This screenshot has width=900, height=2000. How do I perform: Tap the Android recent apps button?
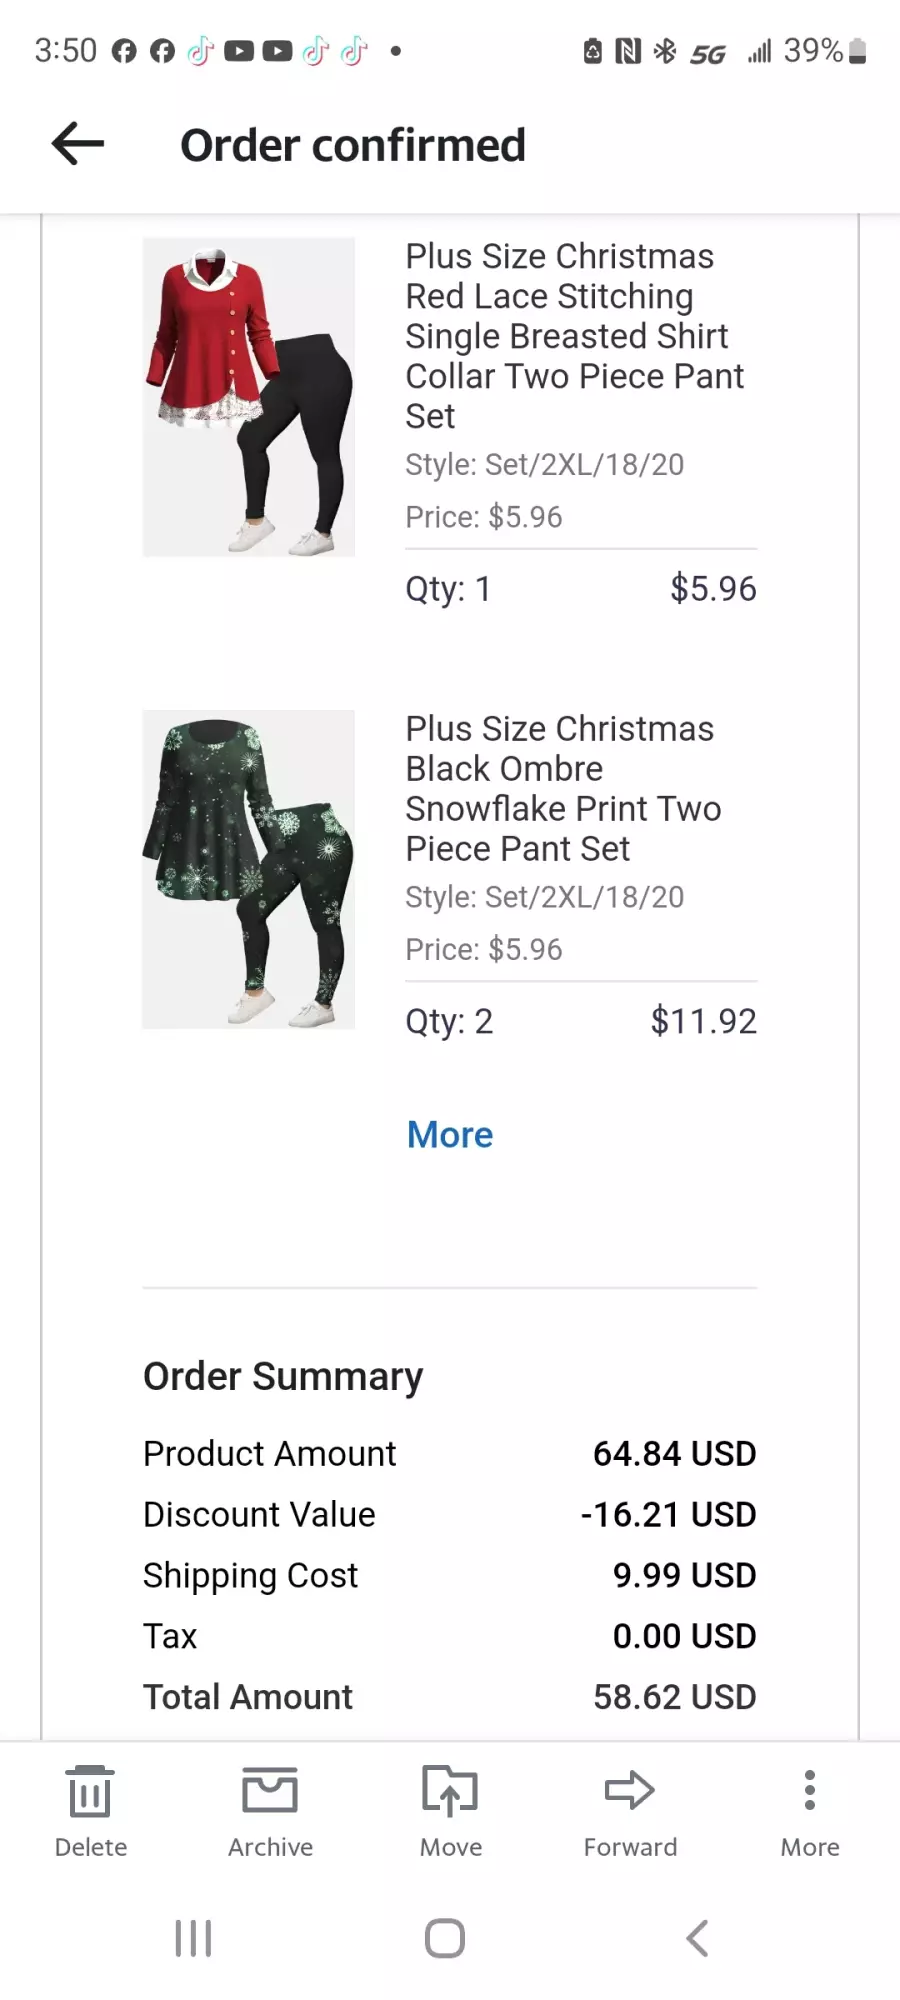(193, 1938)
